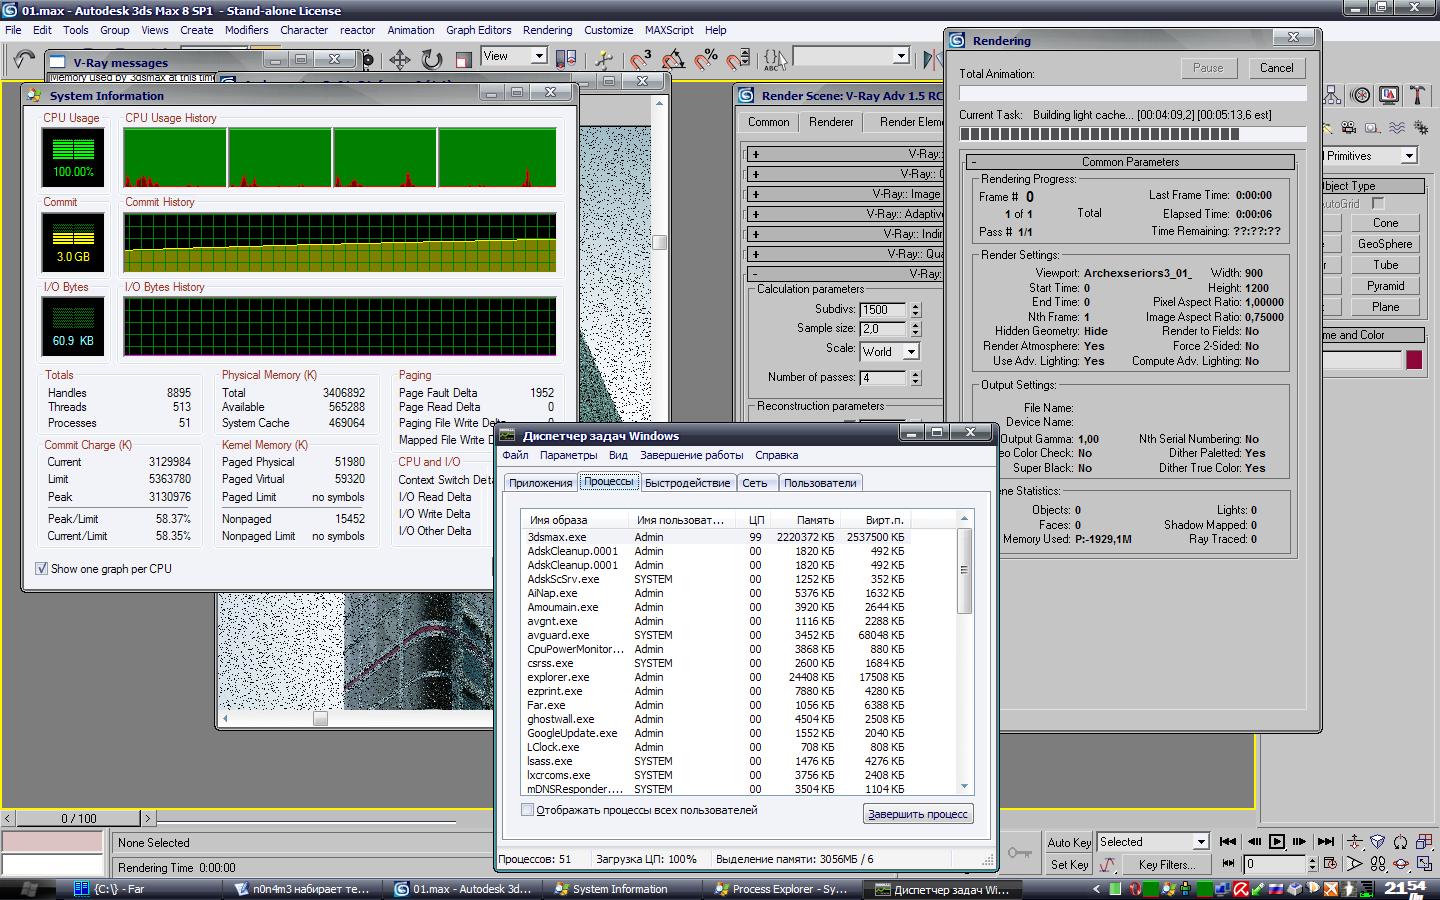Image resolution: width=1440 pixels, height=900 pixels.
Task: Open the Rendering menu
Action: [547, 30]
